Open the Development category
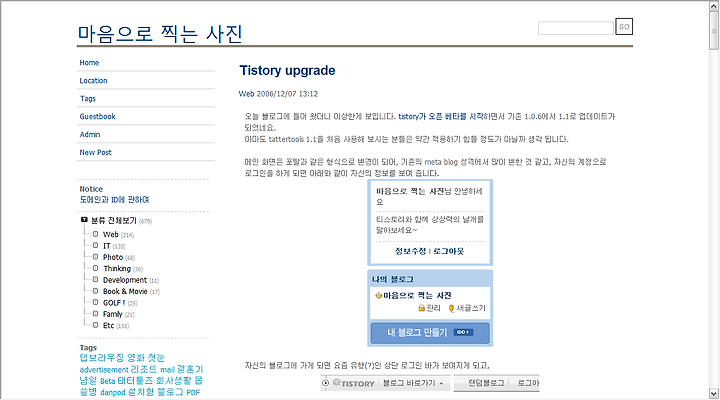The height and width of the screenshot is (400, 720). tap(125, 280)
